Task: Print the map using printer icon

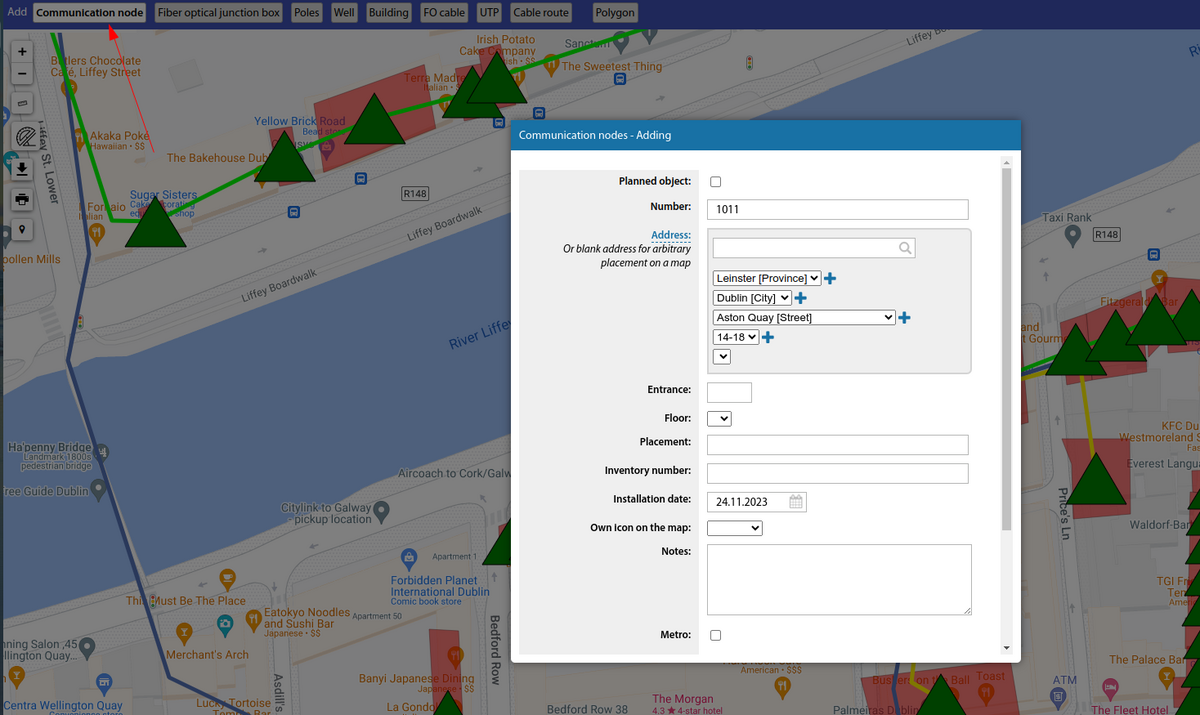Action: click(x=22, y=199)
